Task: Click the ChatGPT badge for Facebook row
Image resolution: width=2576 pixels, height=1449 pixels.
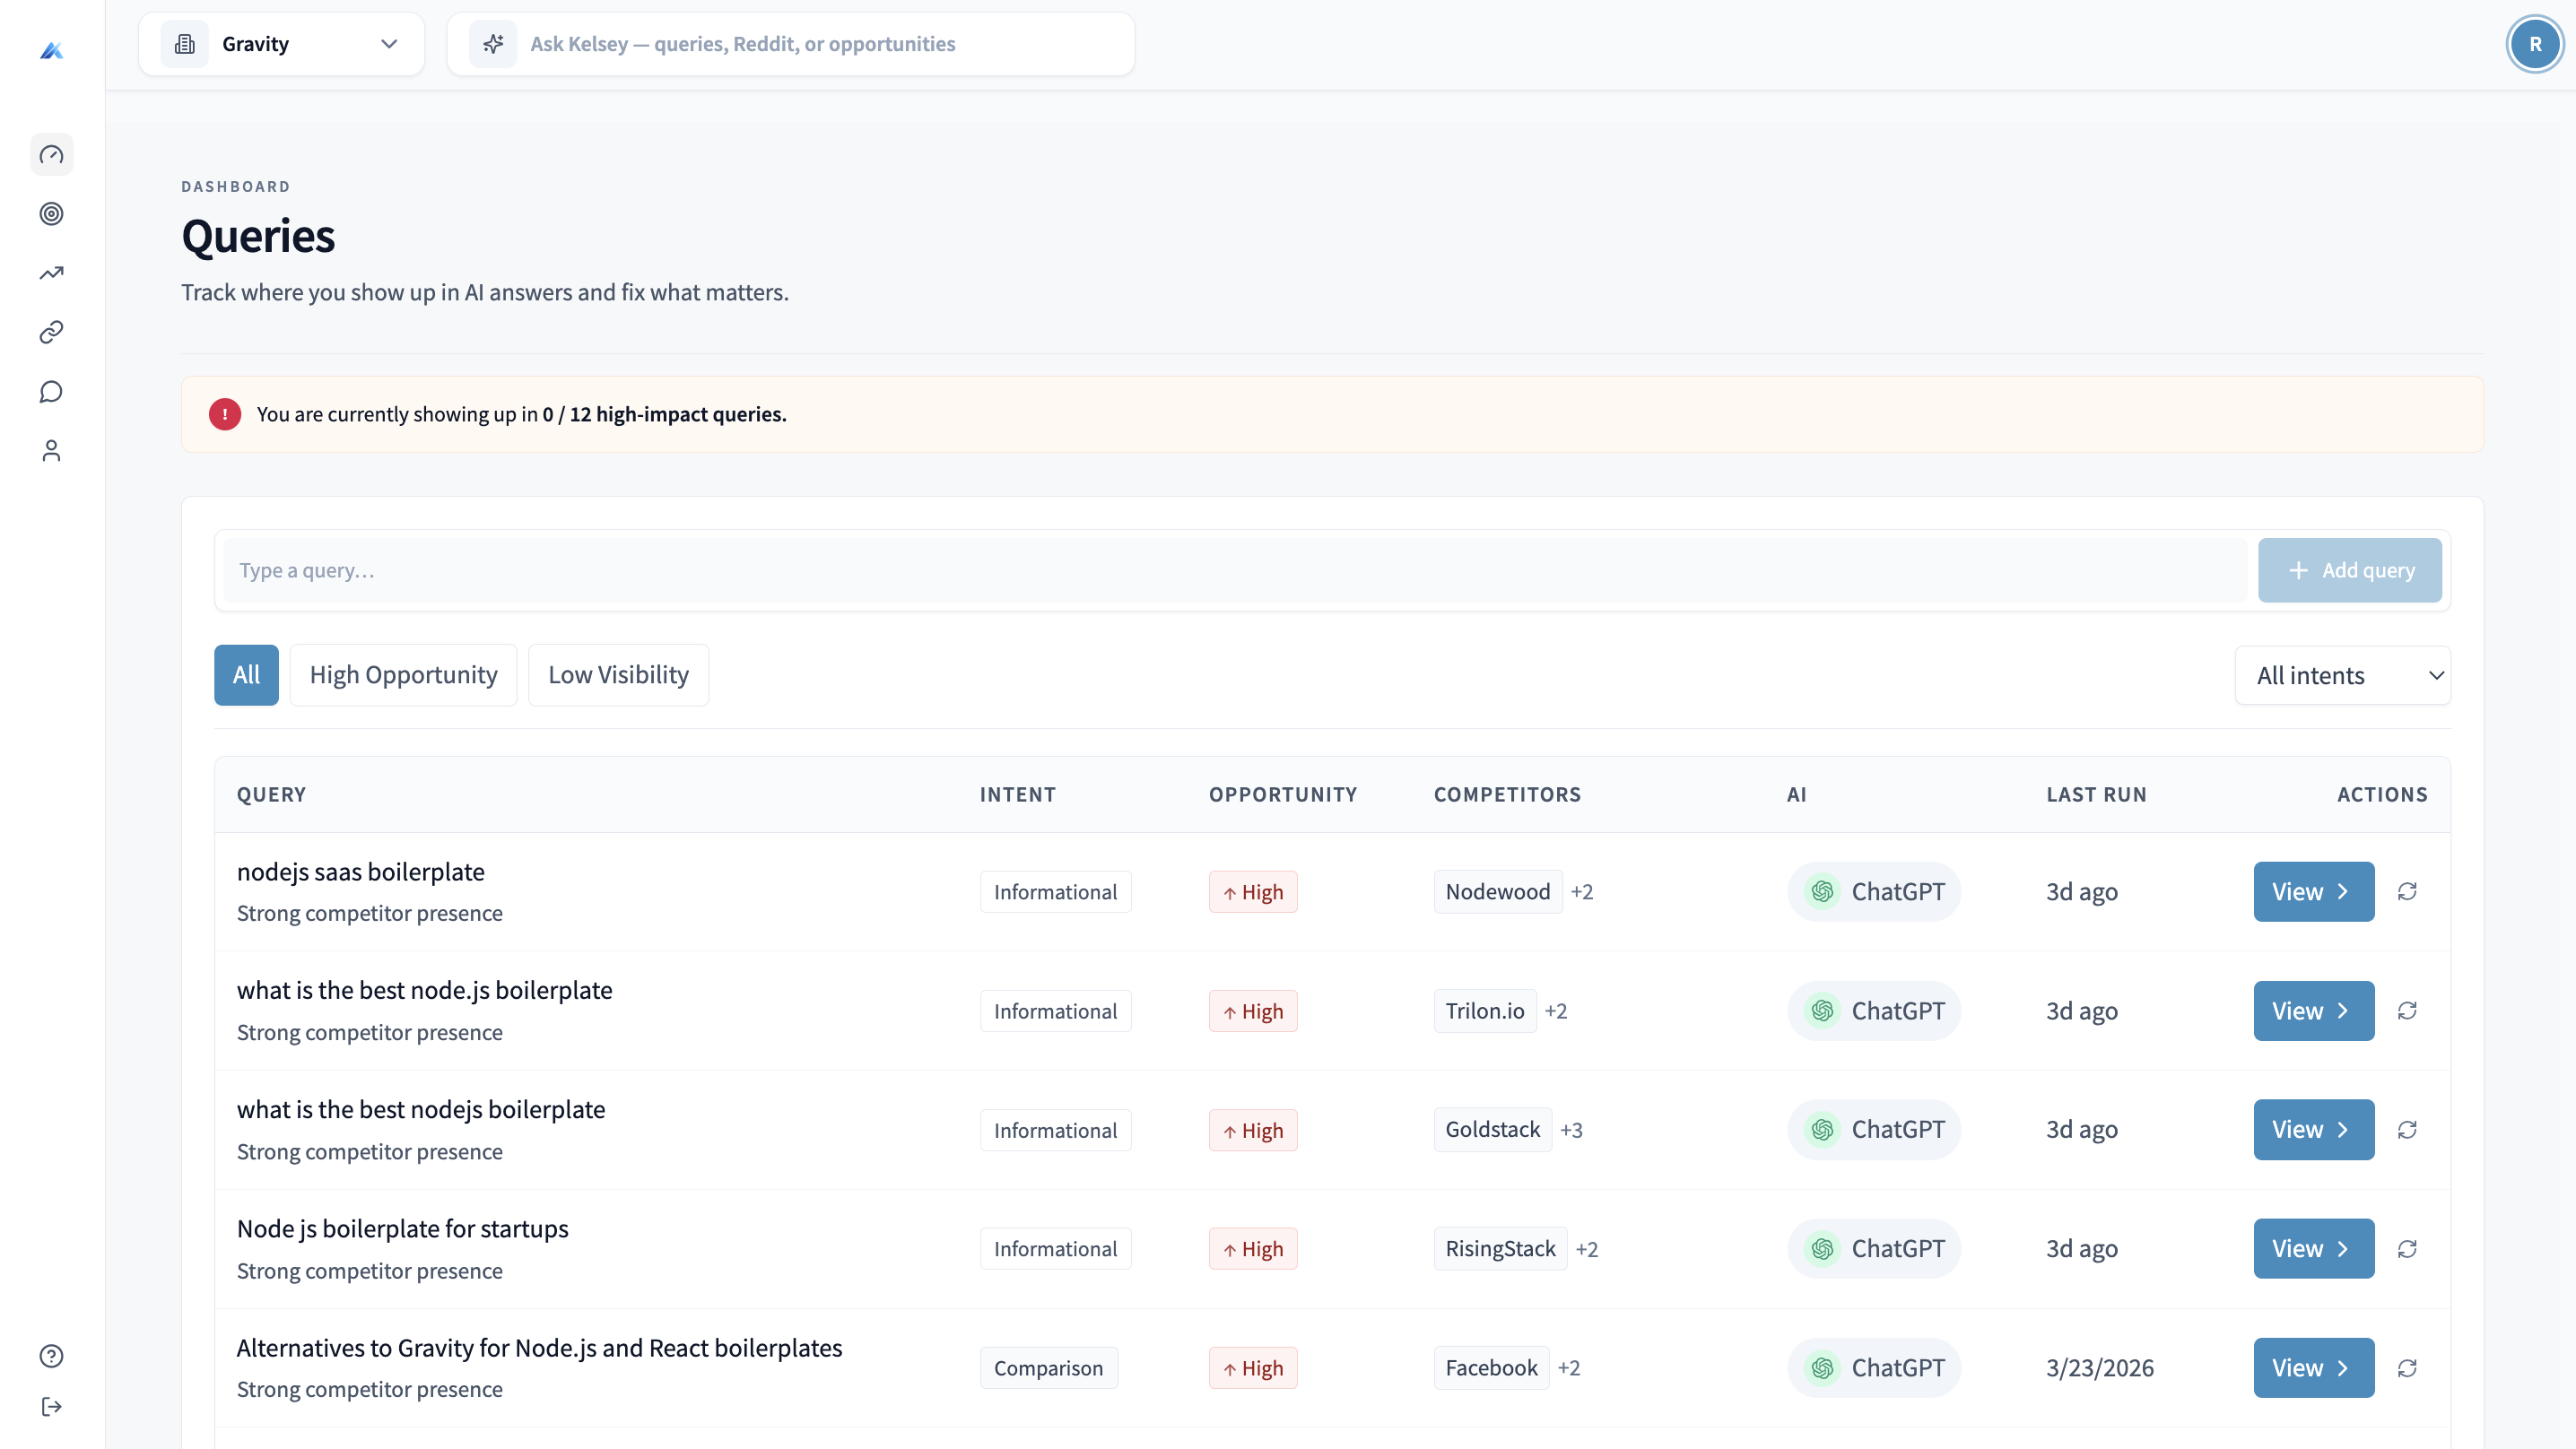Action: point(1874,1367)
